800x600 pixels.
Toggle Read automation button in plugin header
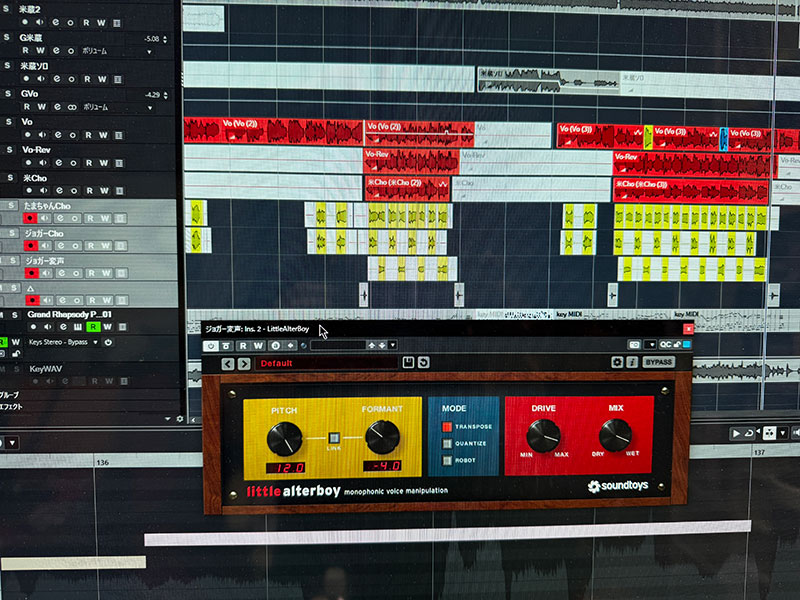(x=243, y=345)
